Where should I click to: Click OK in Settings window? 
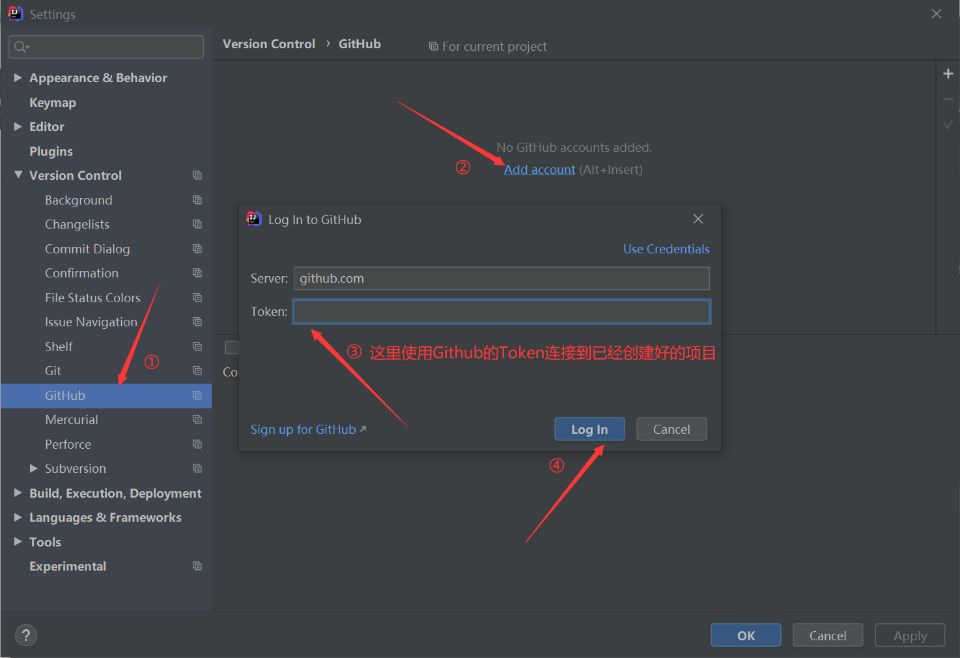click(x=746, y=635)
